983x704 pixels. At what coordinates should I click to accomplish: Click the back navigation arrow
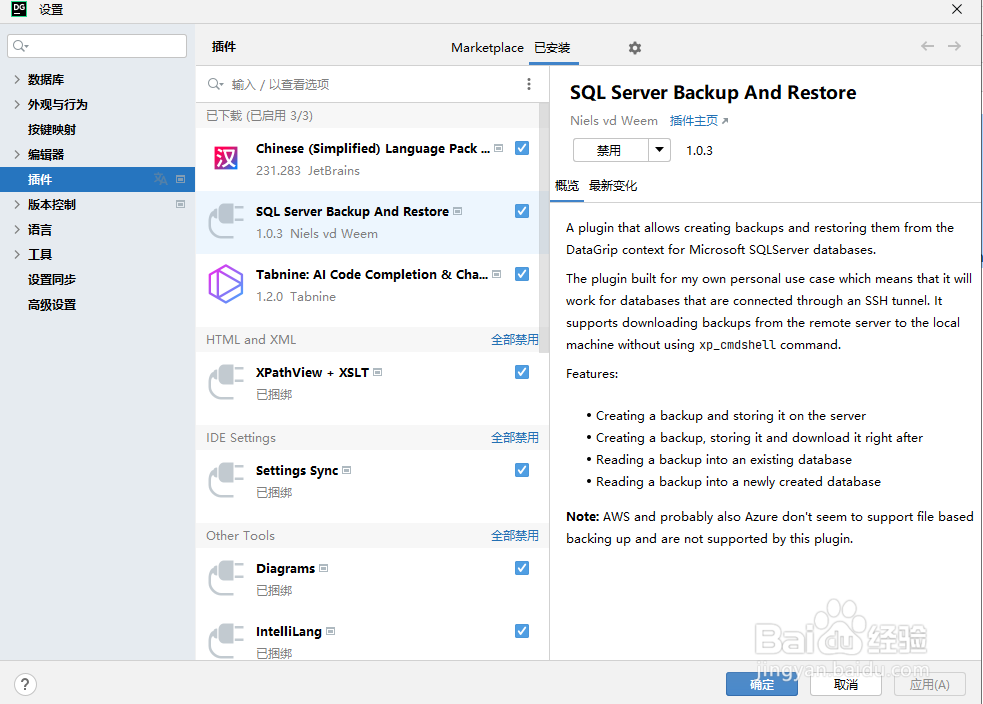(927, 46)
